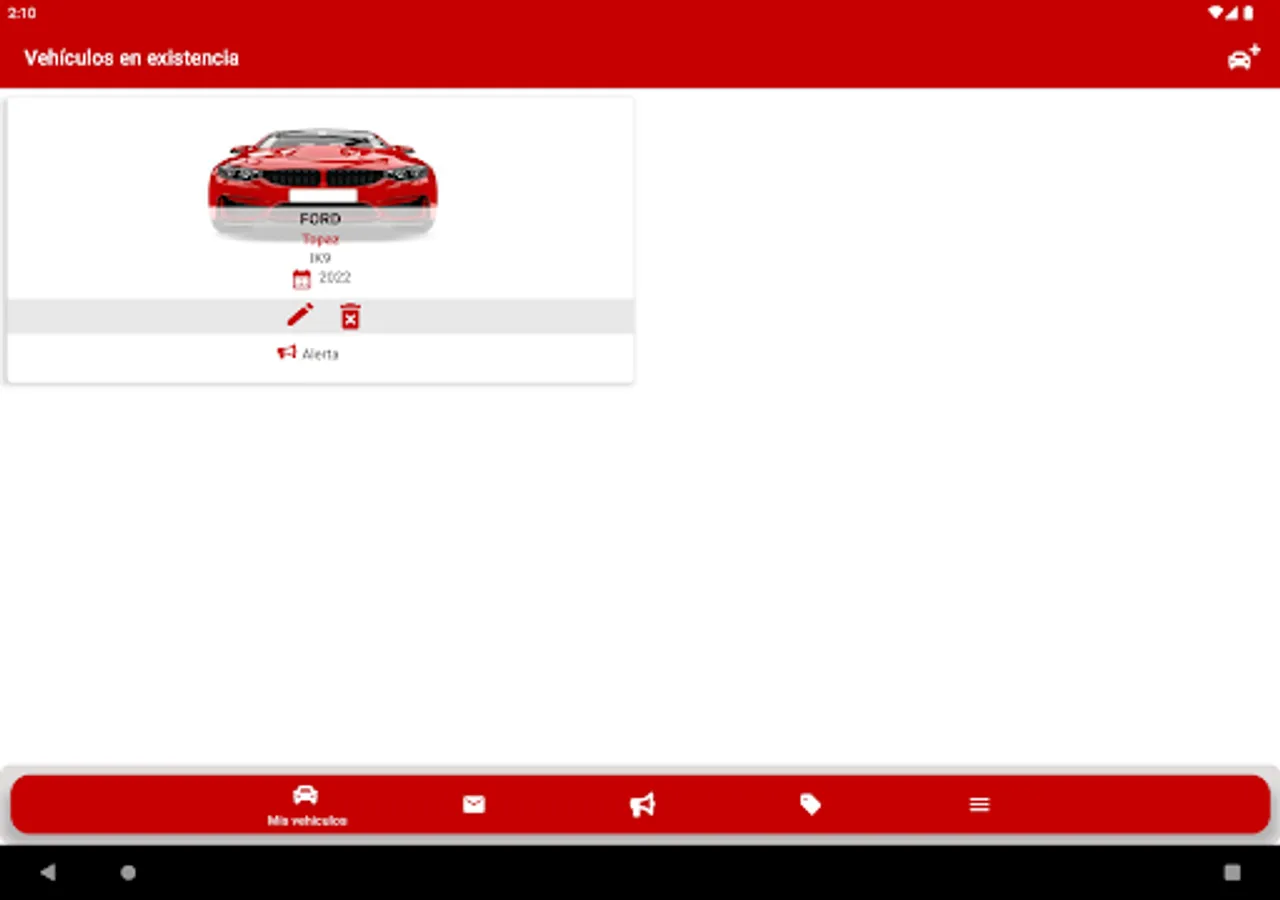Tap the Android home circle button
This screenshot has width=1280, height=900.
click(x=128, y=872)
